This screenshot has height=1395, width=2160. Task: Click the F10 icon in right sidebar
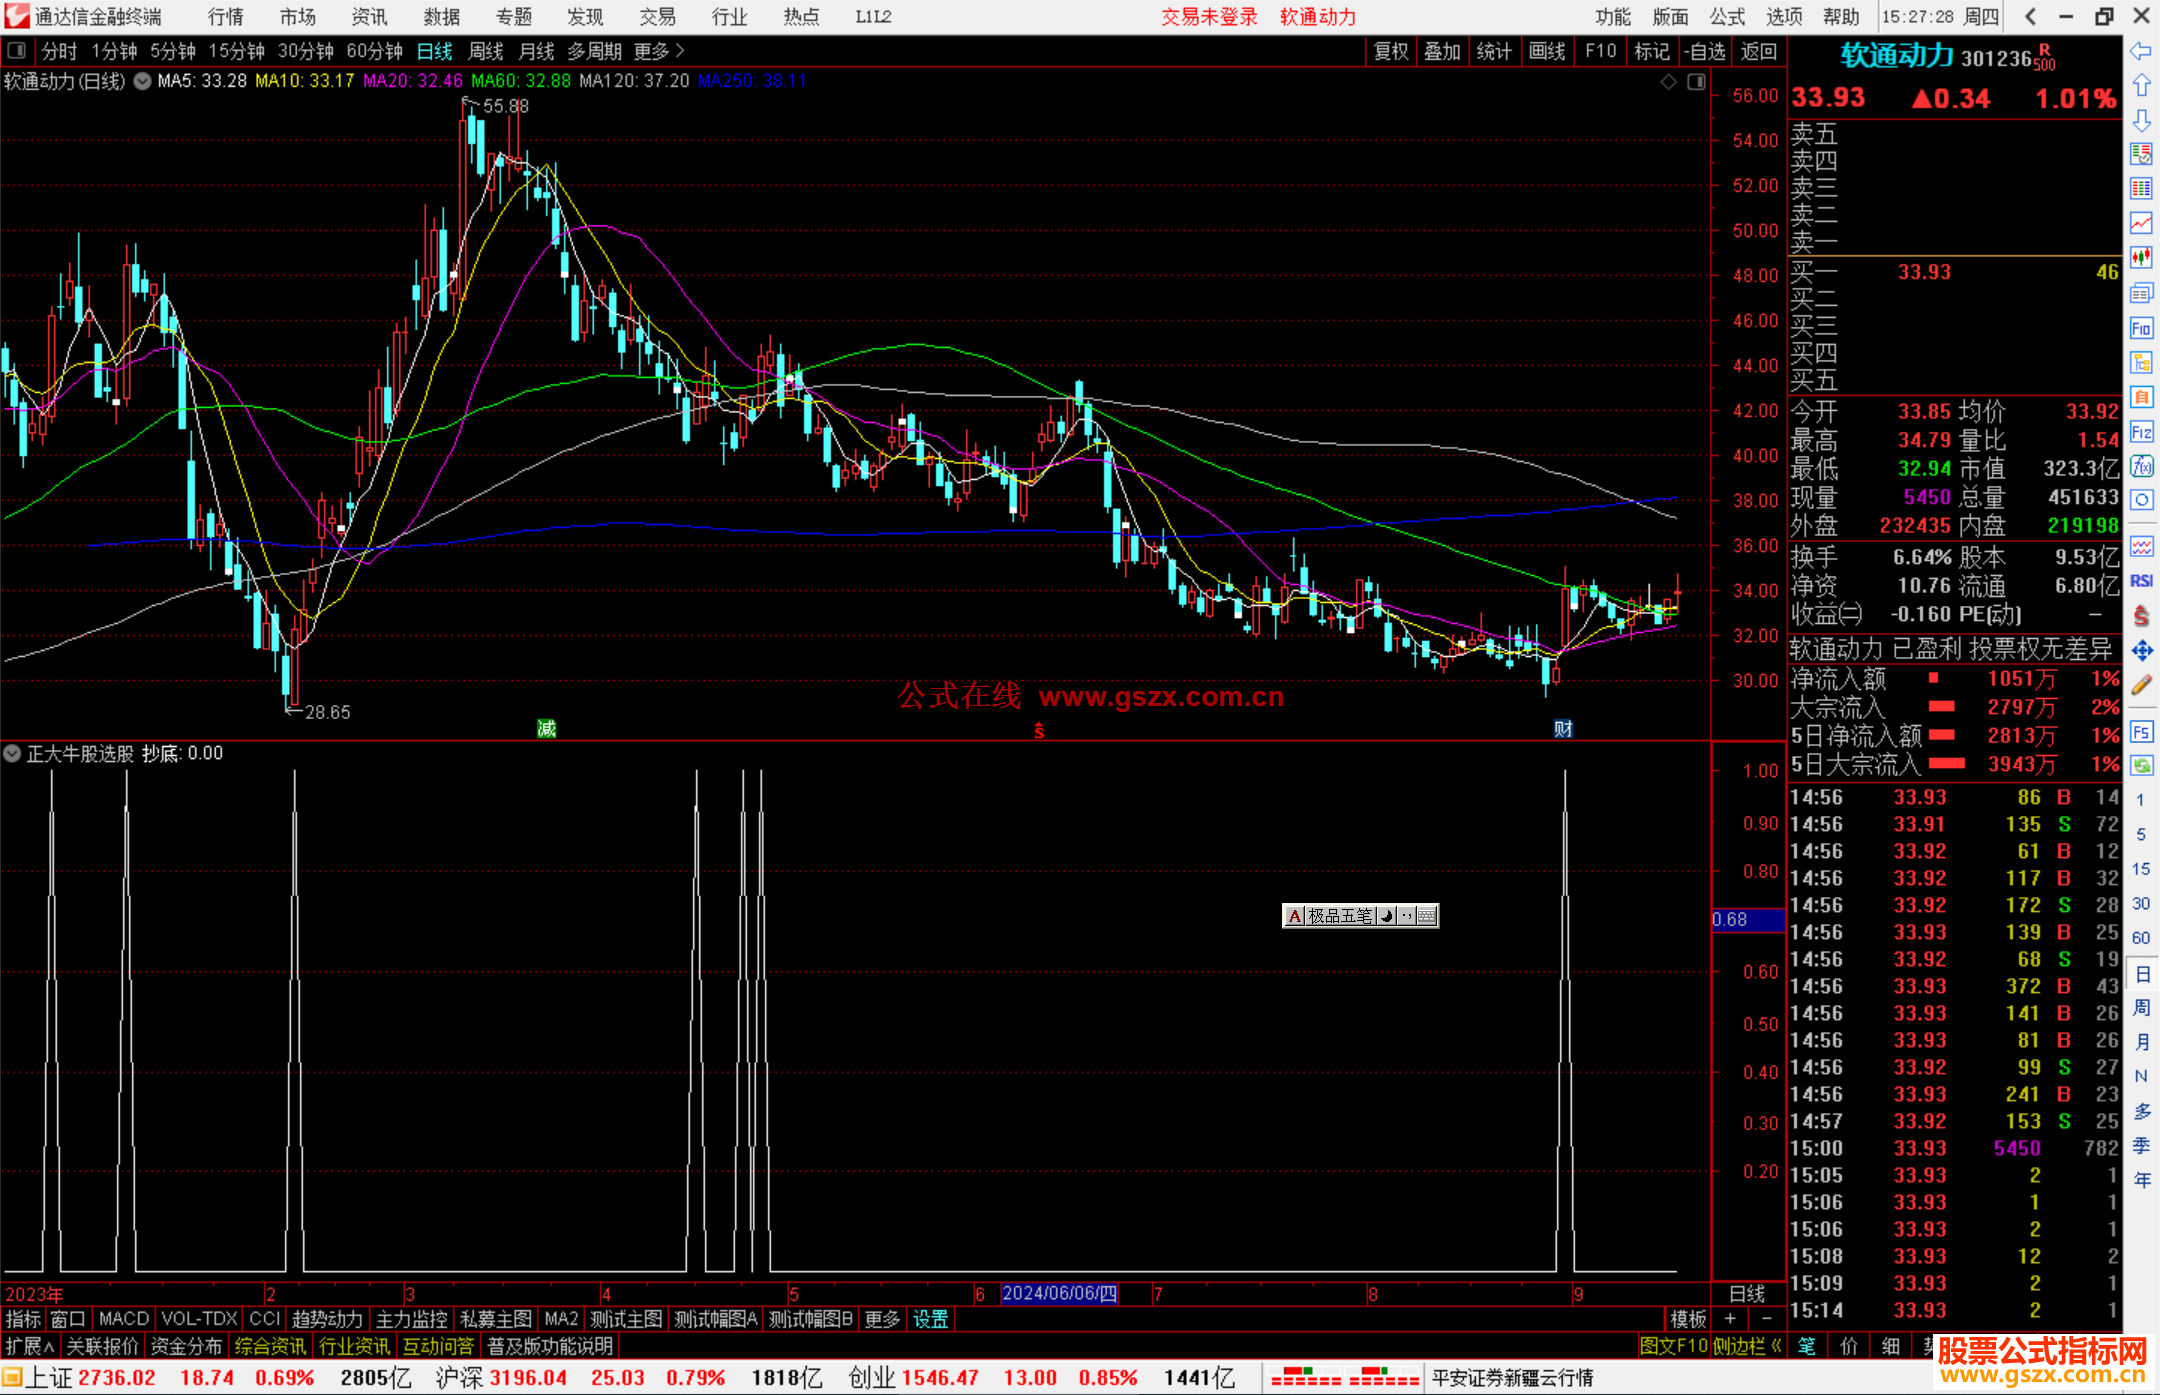2141,329
